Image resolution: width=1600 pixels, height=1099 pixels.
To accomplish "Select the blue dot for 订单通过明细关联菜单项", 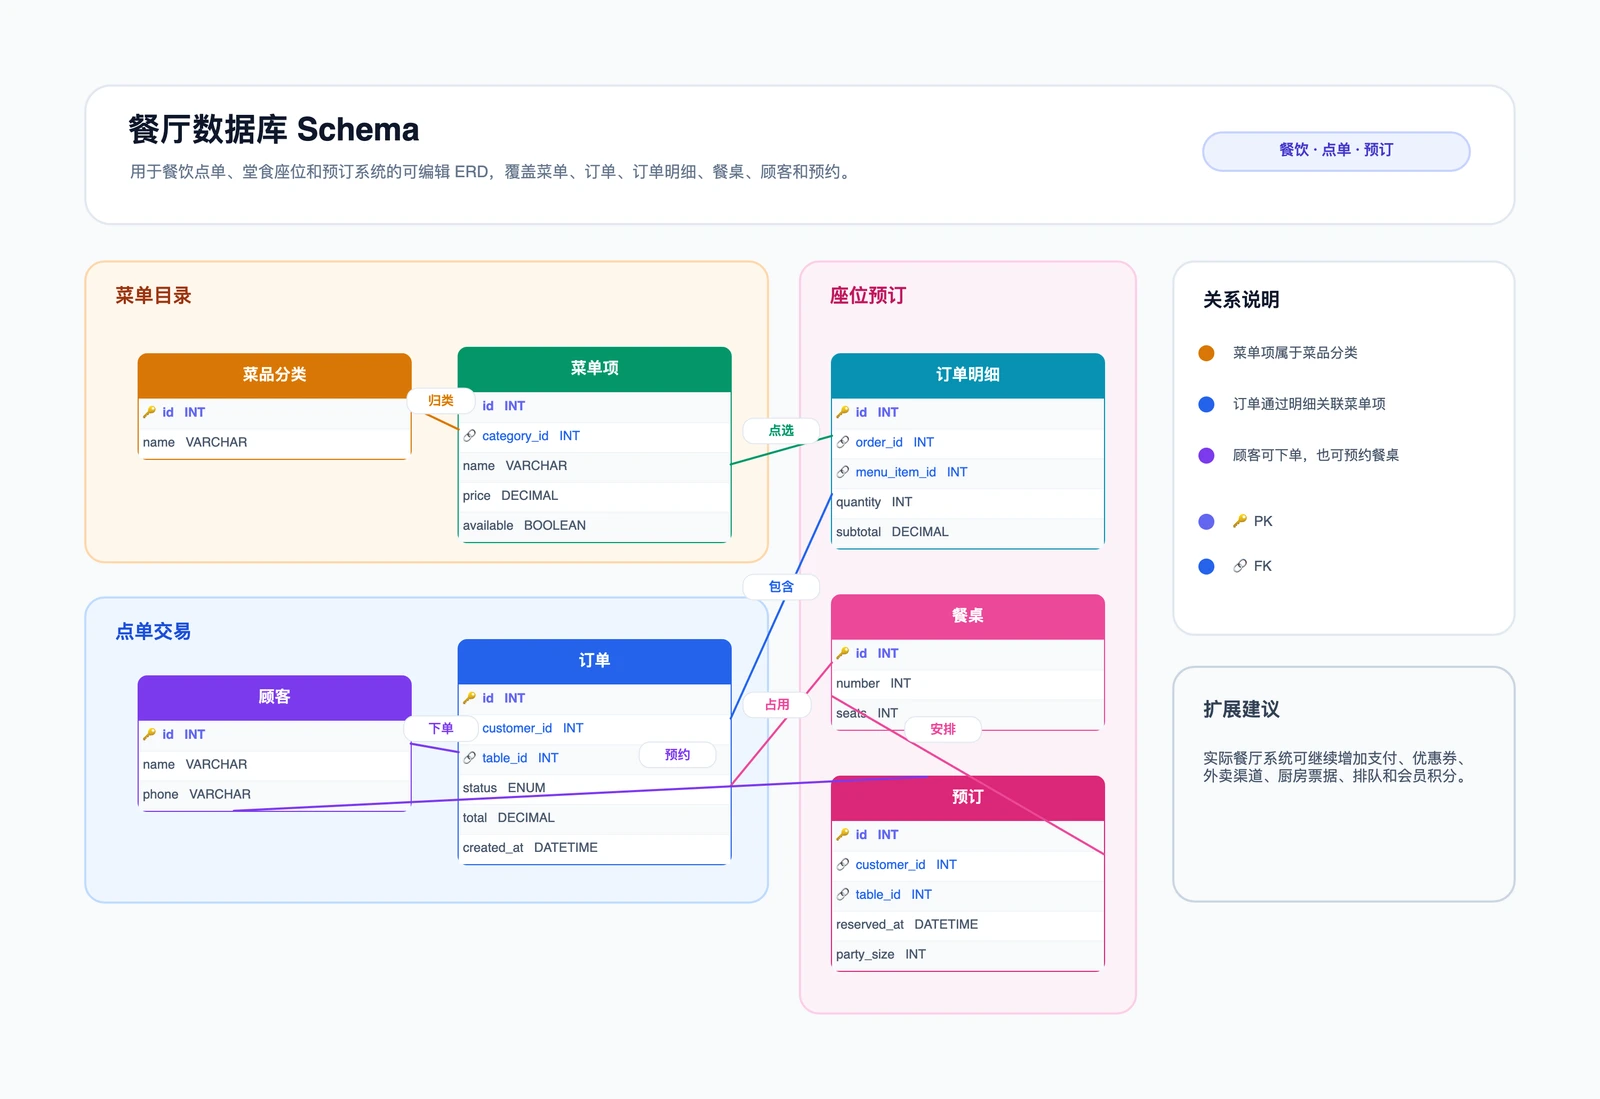I will [x=1206, y=404].
